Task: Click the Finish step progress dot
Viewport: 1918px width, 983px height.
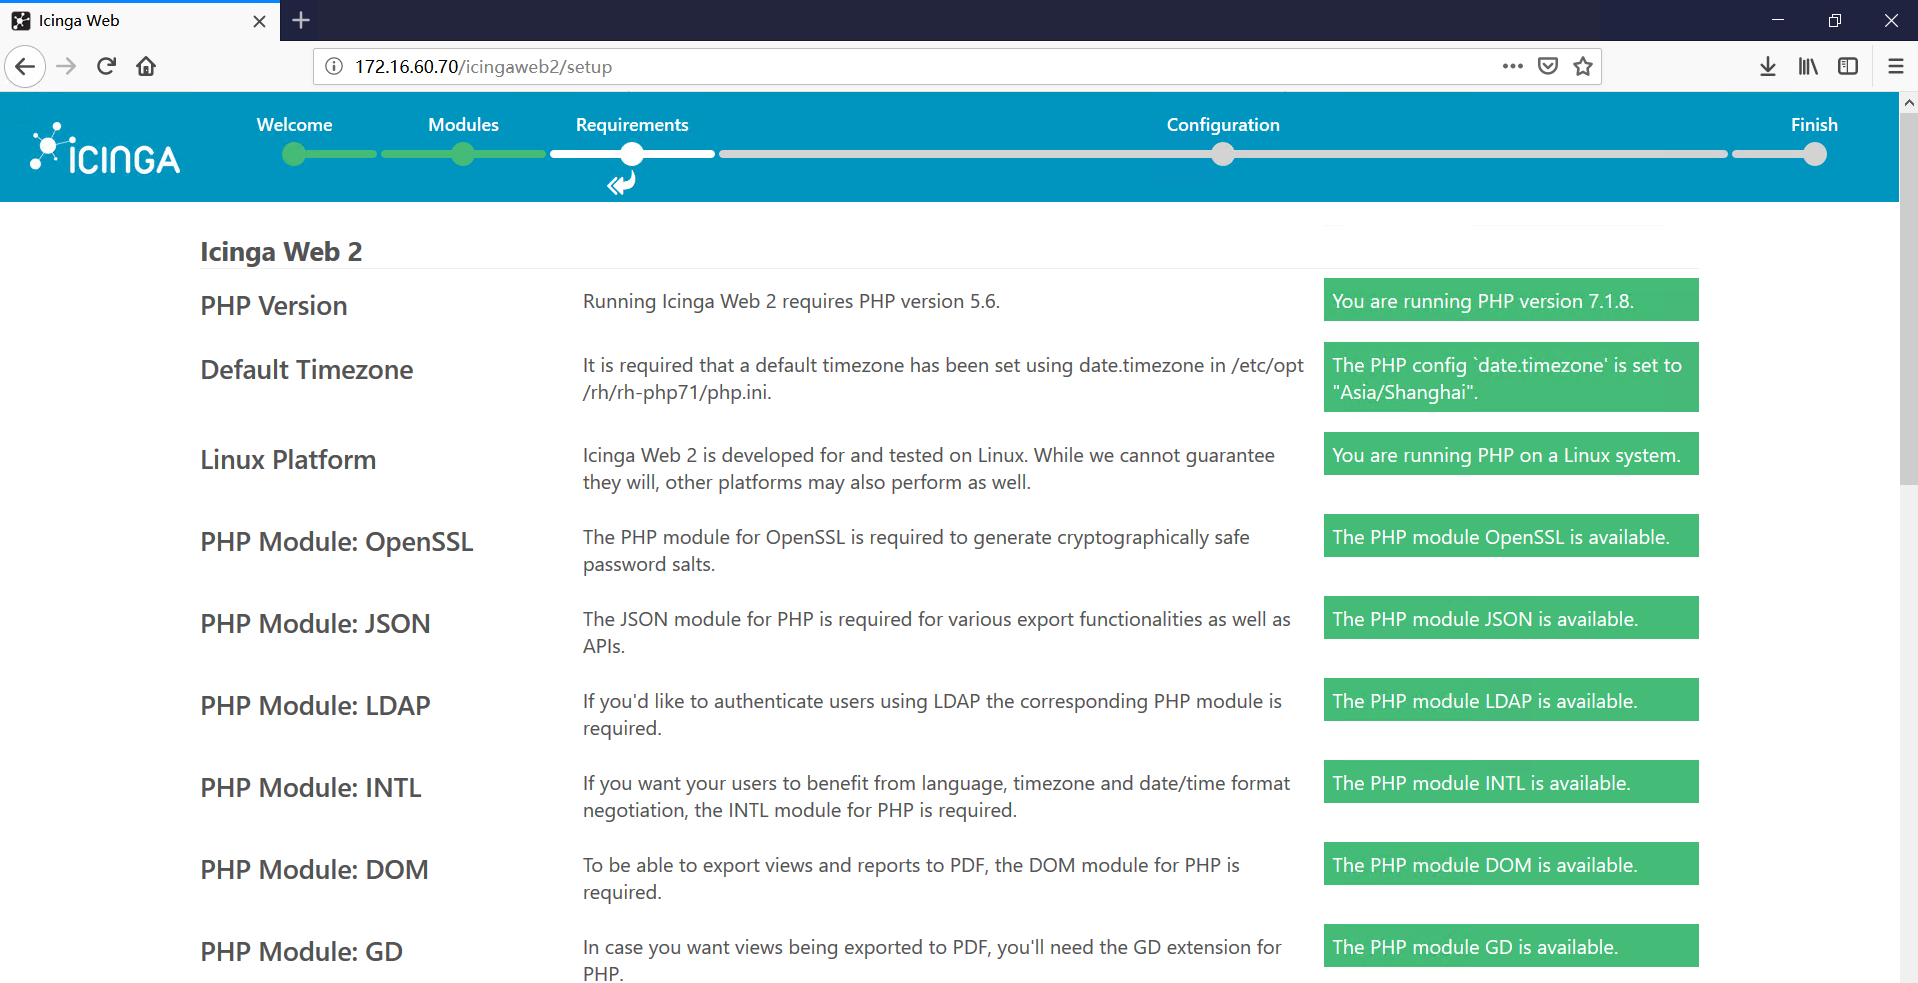Action: click(x=1815, y=154)
